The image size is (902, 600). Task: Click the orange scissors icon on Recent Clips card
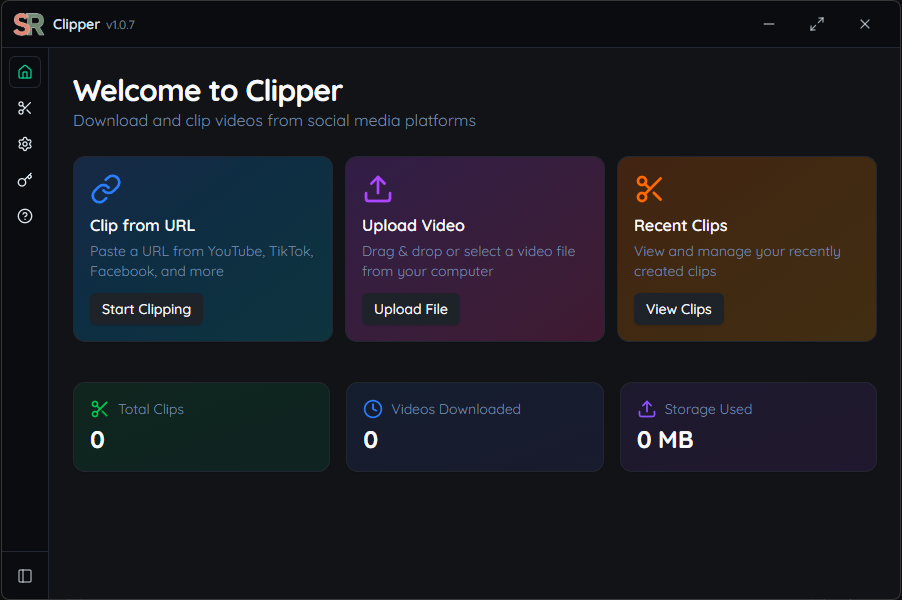(x=649, y=189)
